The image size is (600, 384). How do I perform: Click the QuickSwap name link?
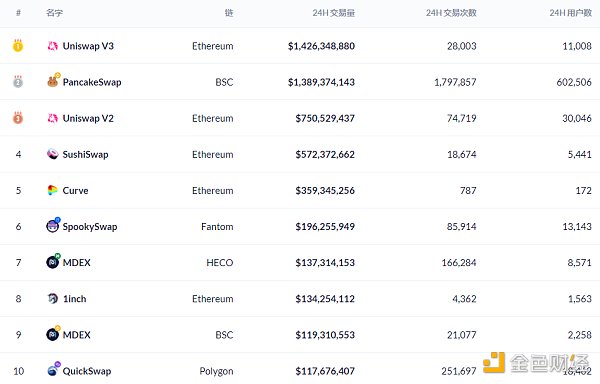tap(87, 371)
